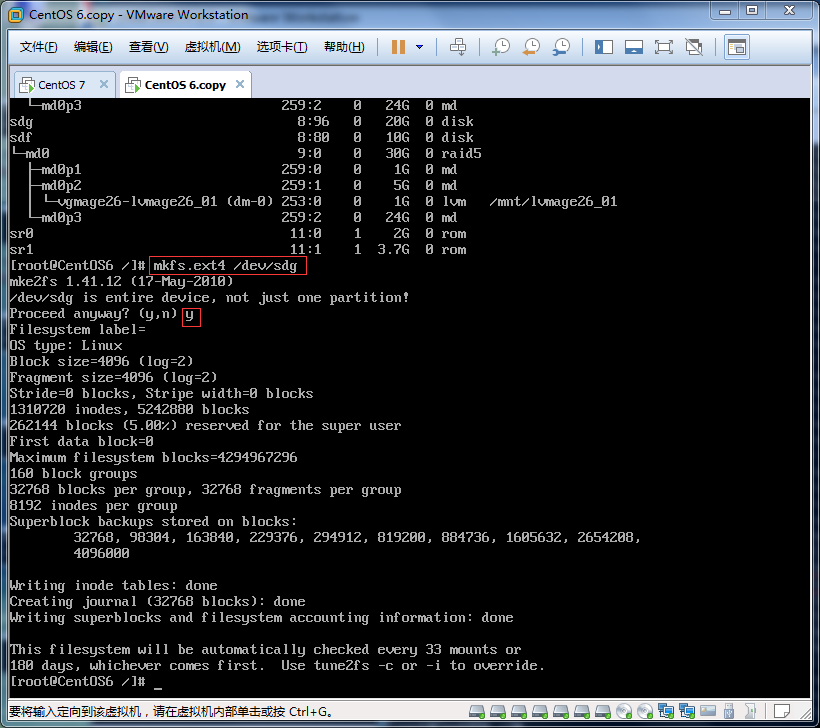Click 'mke2fs 1.41.12 (17-May-2010)' line
The height and width of the screenshot is (728, 820).
121,281
